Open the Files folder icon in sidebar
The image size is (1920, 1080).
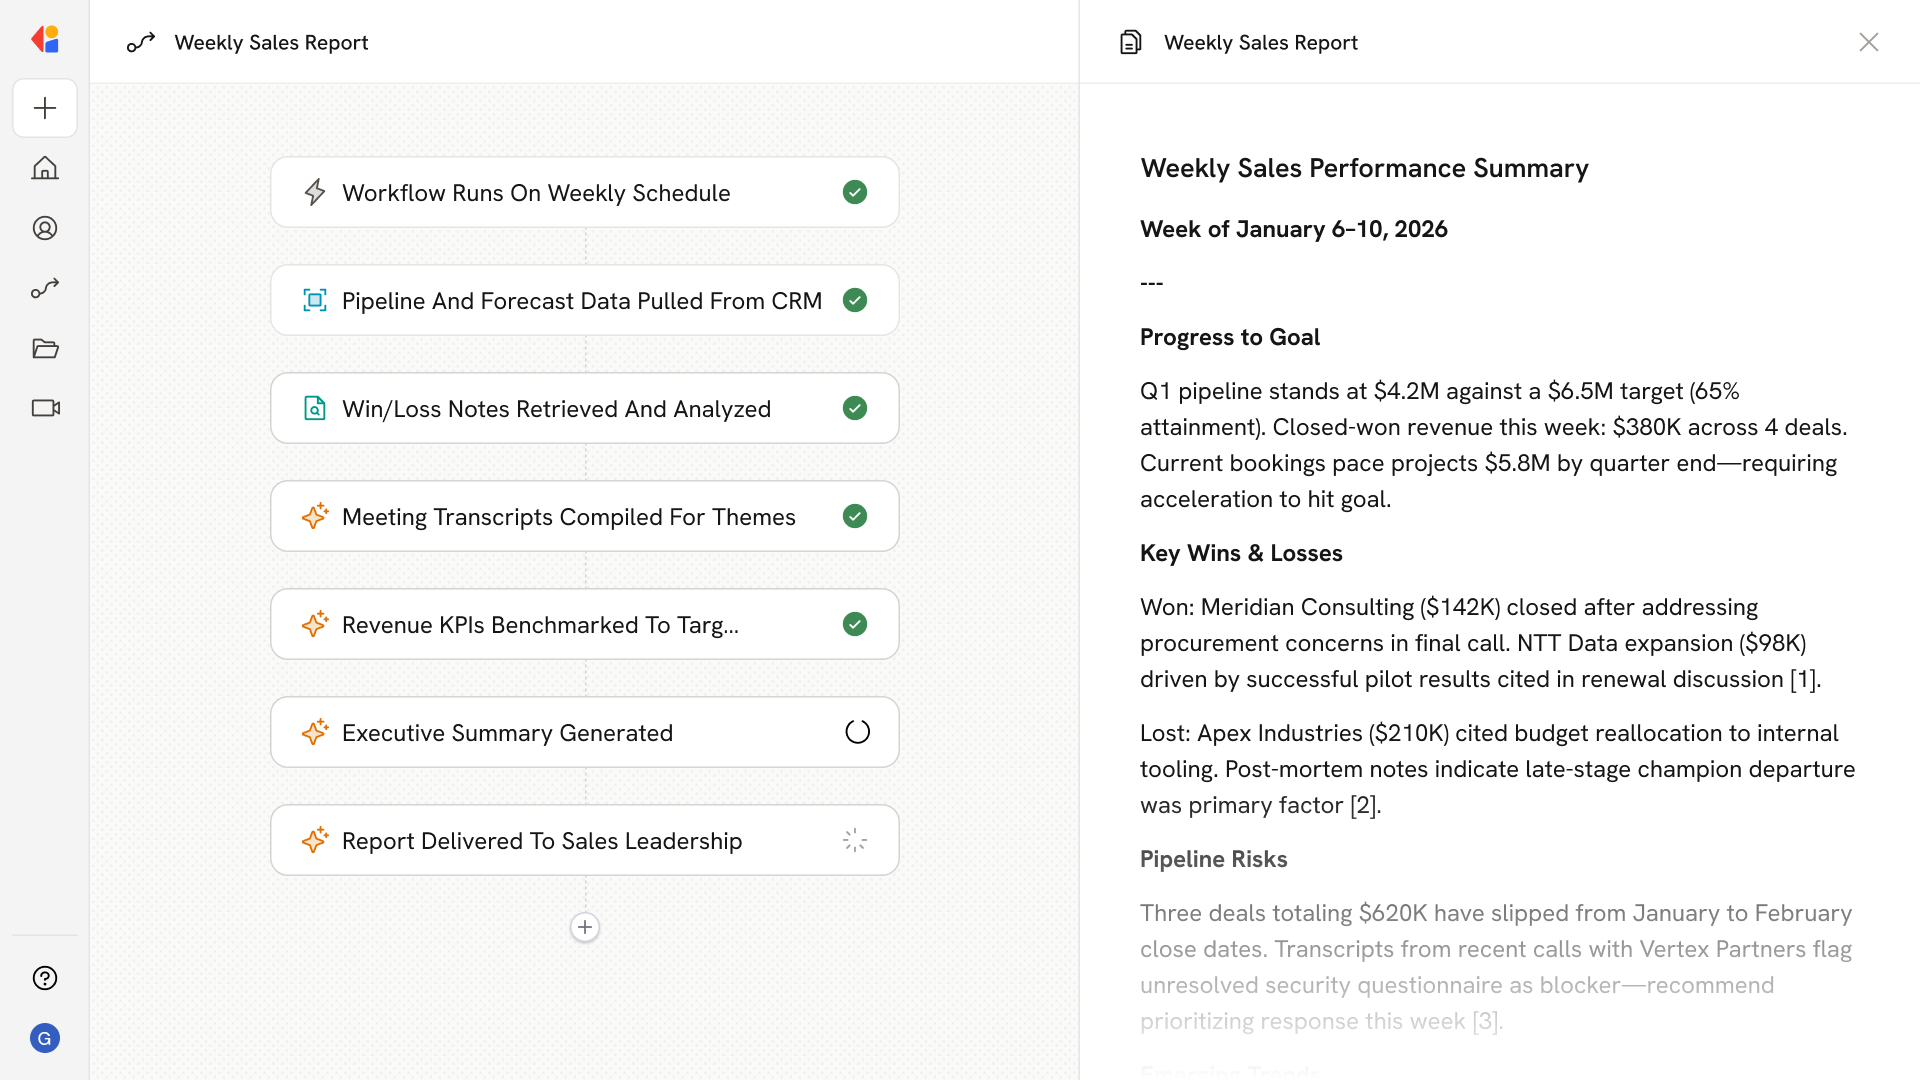[x=45, y=348]
